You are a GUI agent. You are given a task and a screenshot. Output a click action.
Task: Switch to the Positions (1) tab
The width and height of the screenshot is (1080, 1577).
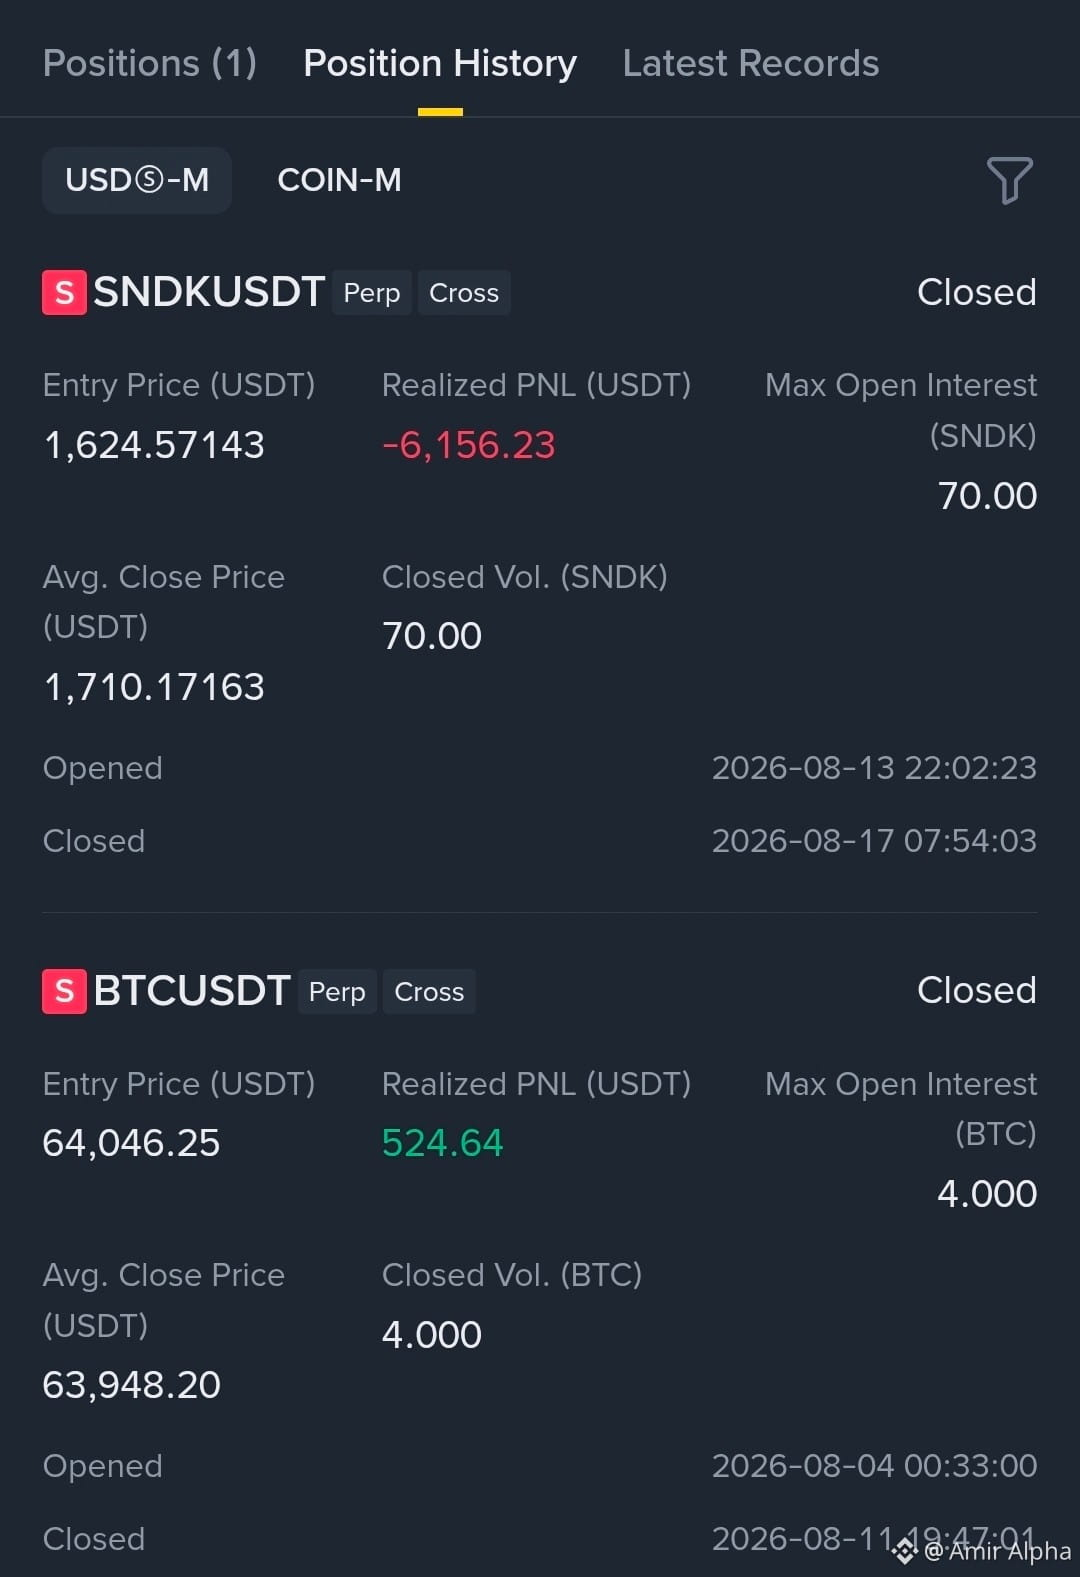tap(150, 63)
